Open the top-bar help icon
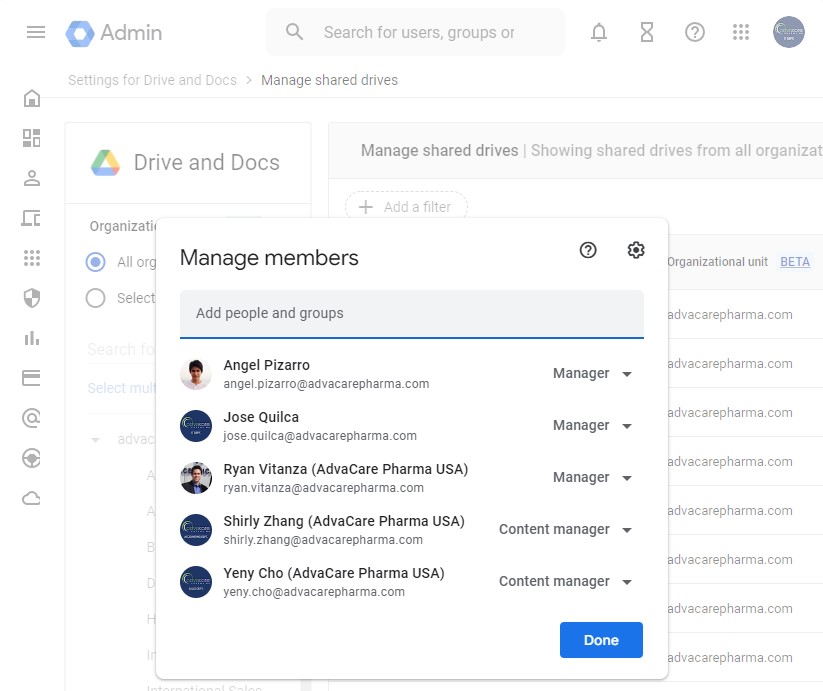 click(x=694, y=33)
